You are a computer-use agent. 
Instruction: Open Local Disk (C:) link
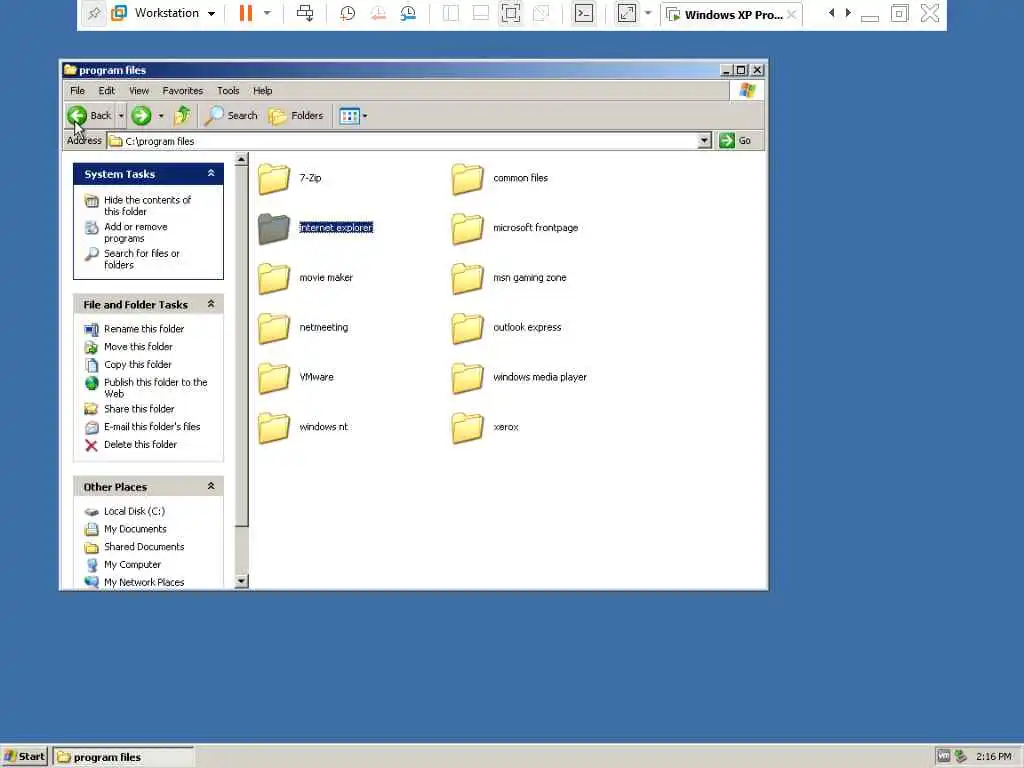click(134, 511)
